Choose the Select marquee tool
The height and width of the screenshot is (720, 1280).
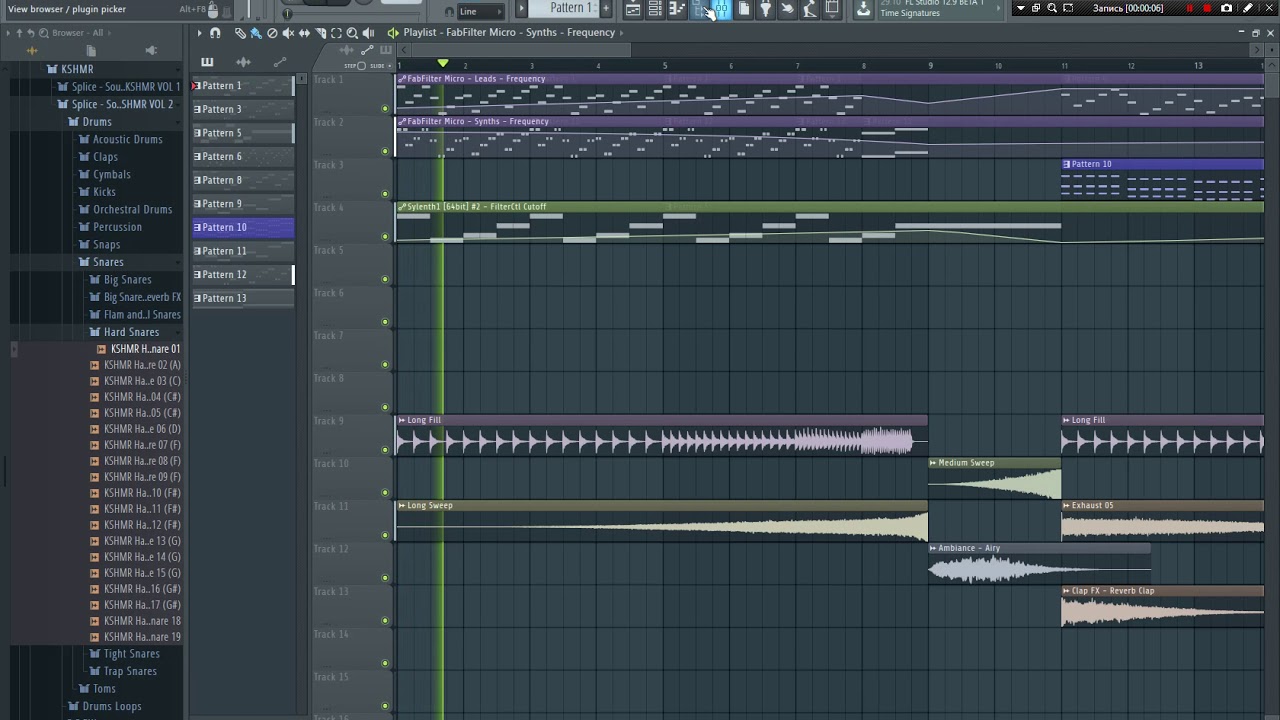pyautogui.click(x=336, y=33)
